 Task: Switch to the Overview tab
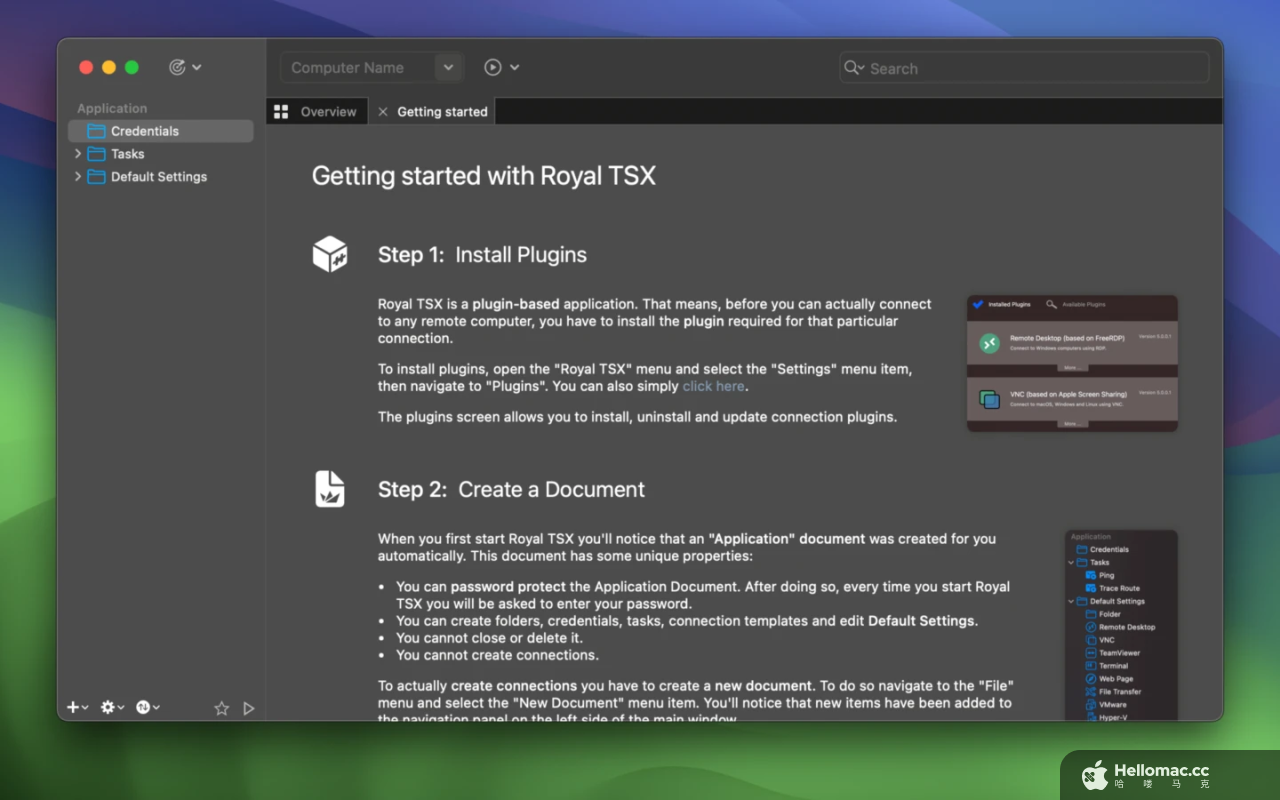tap(315, 112)
